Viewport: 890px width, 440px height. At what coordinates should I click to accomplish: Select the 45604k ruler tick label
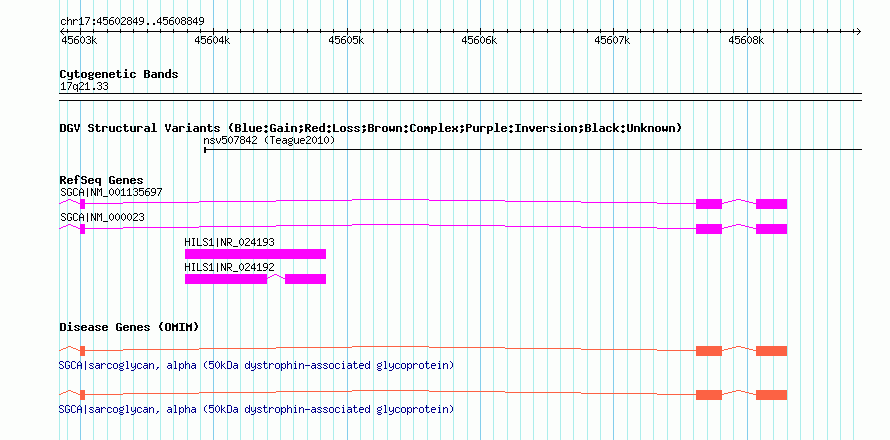(x=212, y=40)
